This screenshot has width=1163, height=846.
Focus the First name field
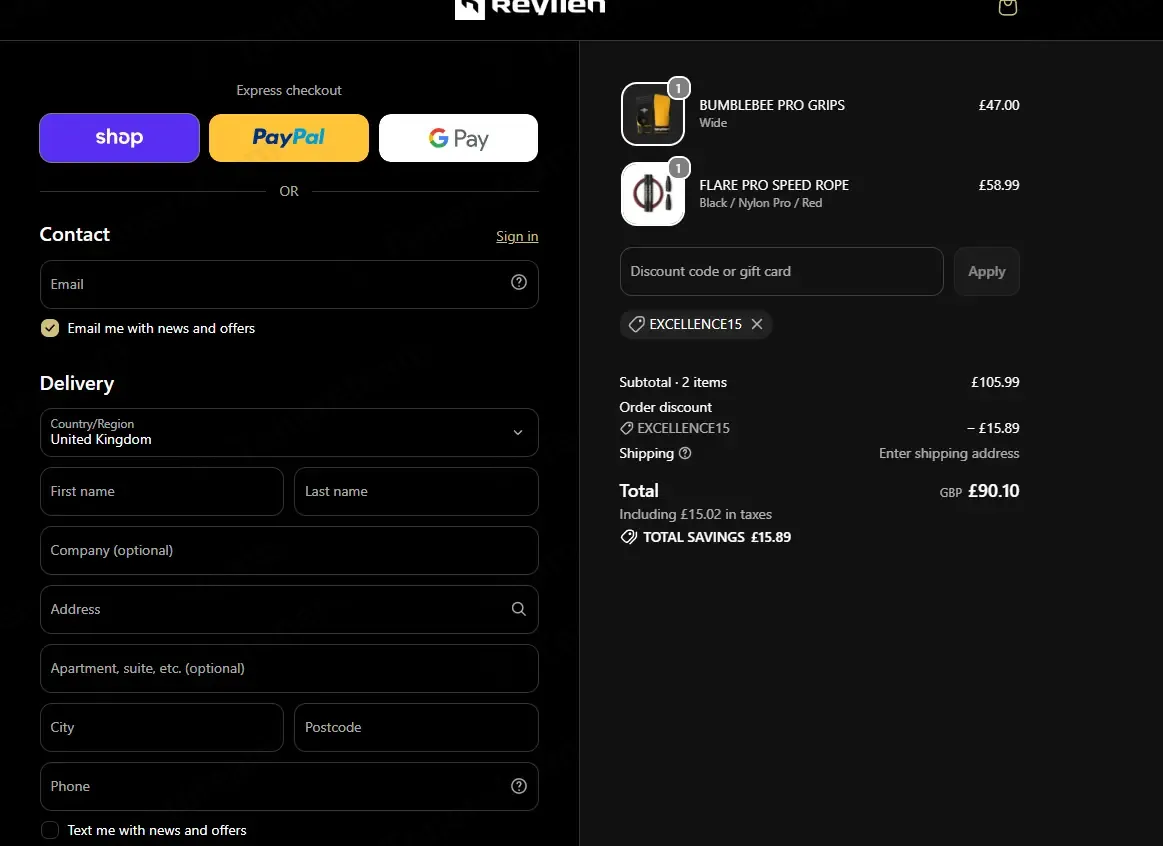[162, 491]
